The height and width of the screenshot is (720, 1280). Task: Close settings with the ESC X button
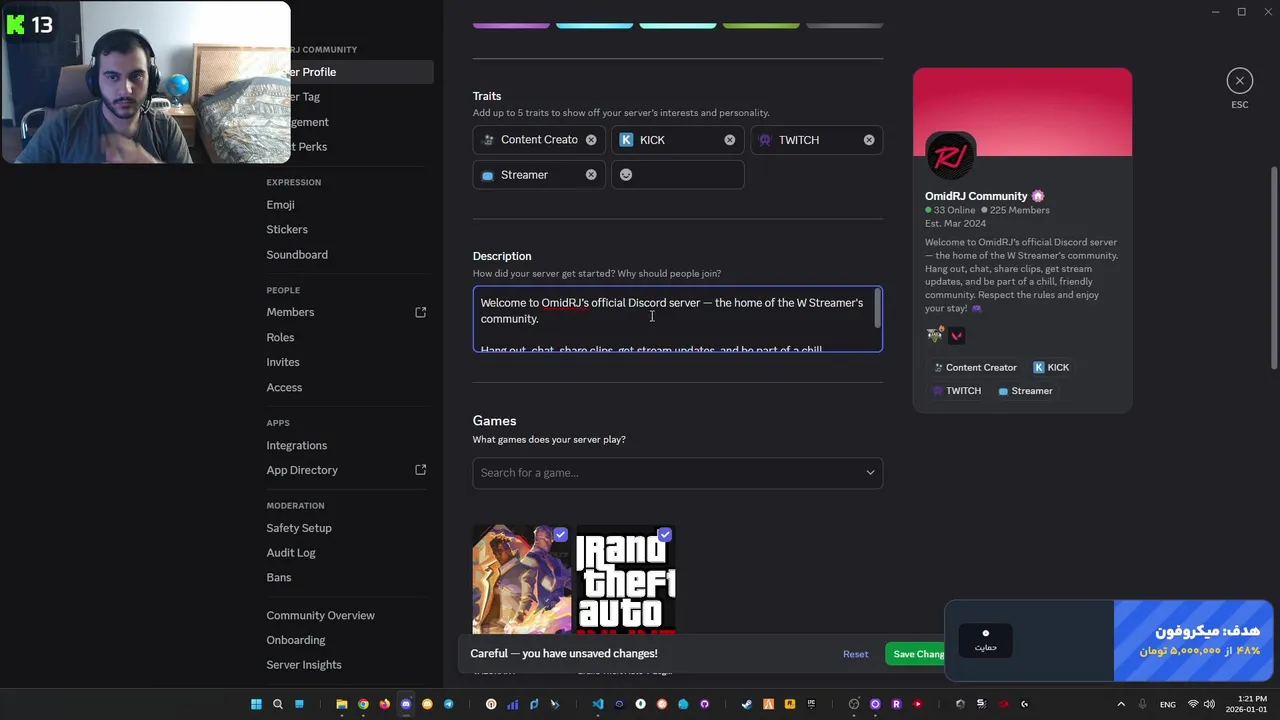(1239, 80)
